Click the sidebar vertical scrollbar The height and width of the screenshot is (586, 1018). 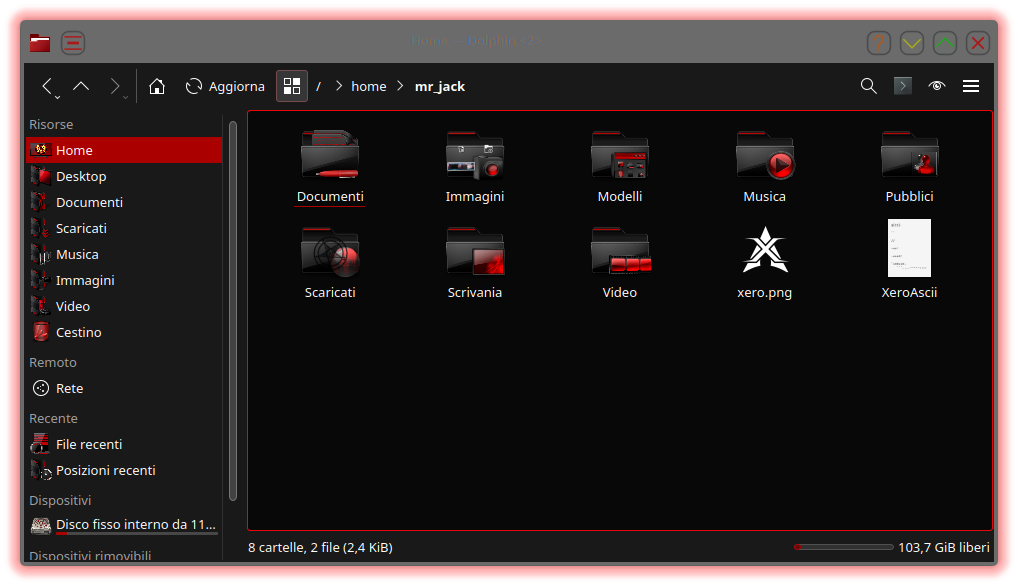click(x=233, y=311)
